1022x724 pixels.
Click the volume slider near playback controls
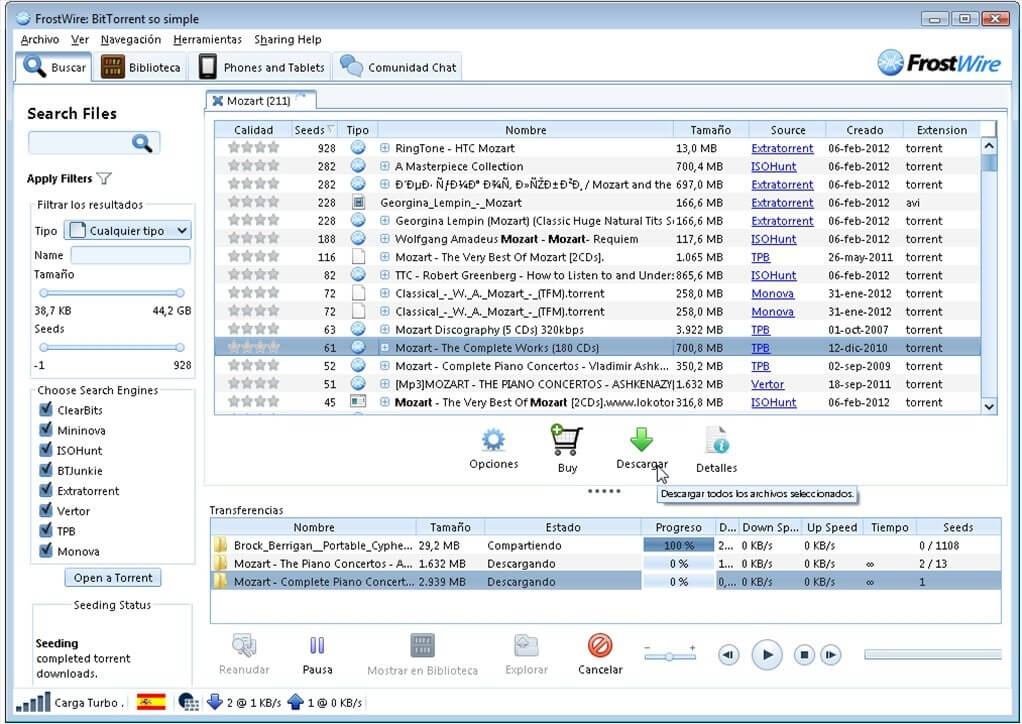point(670,655)
